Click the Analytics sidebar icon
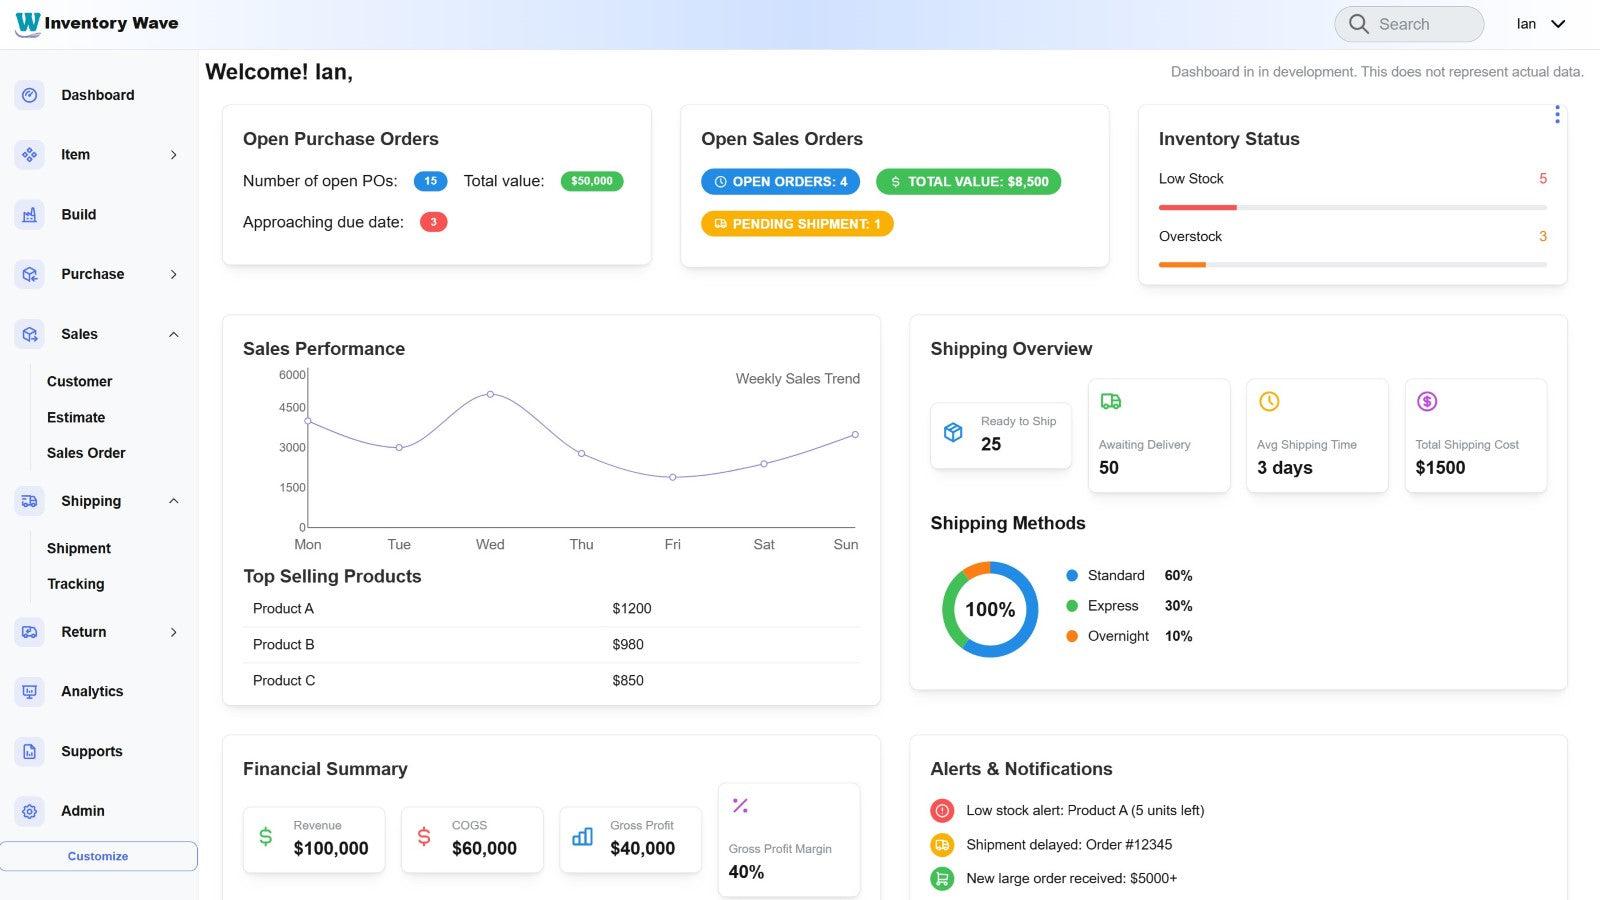1600x900 pixels. pos(29,691)
